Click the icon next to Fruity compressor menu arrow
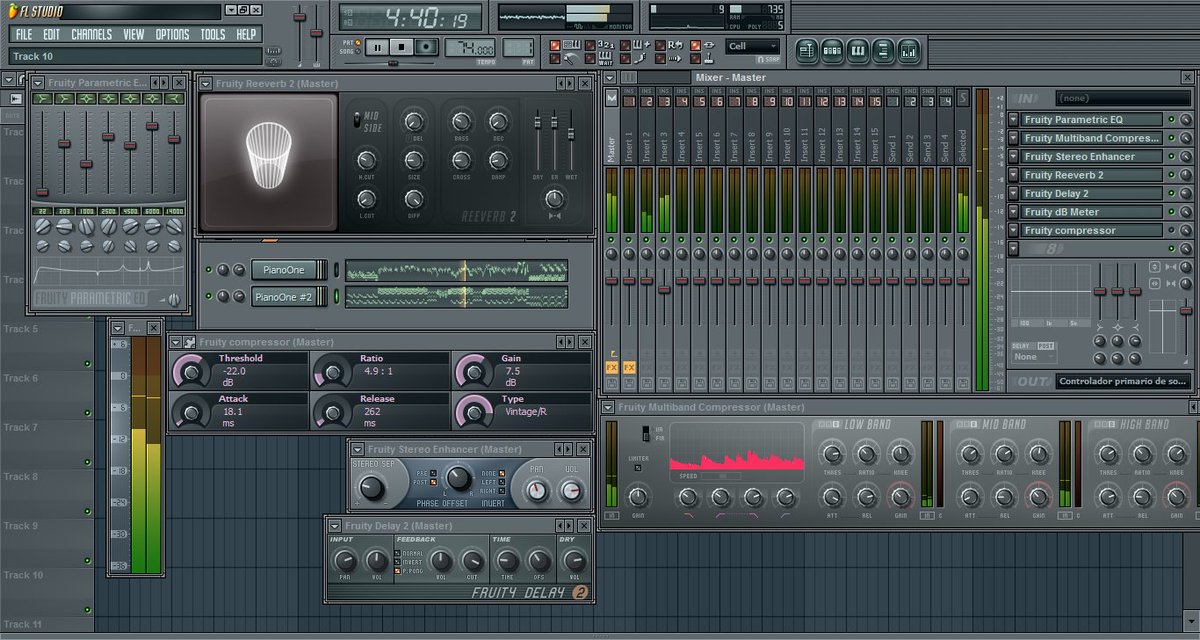This screenshot has width=1200, height=640. [189, 342]
